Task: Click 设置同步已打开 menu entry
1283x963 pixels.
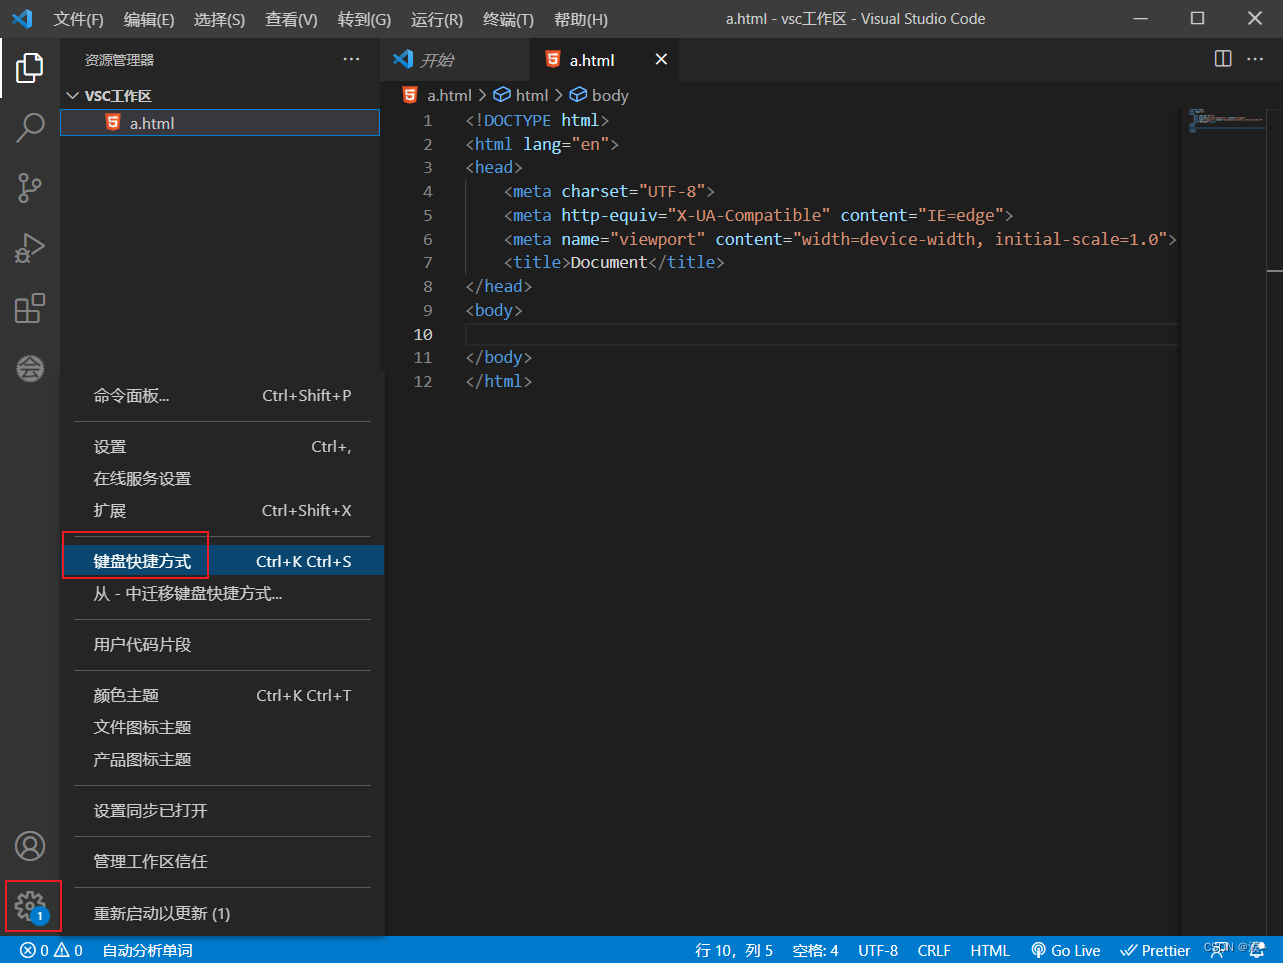Action: (222, 811)
